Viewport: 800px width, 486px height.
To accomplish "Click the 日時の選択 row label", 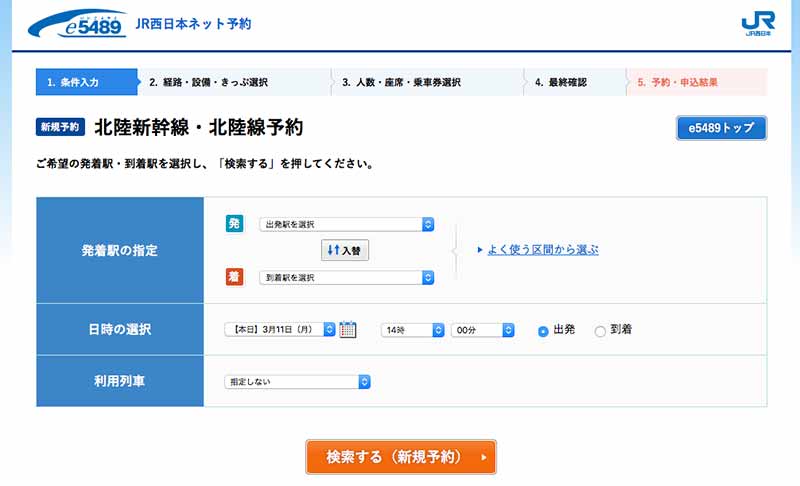I will (x=120, y=329).
